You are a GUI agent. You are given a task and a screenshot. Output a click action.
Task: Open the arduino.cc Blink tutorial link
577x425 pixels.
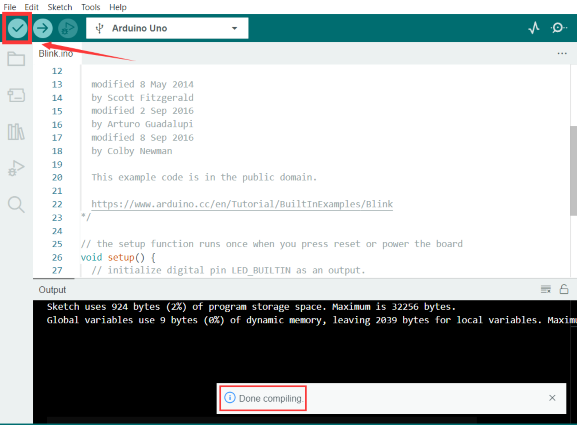(242, 204)
